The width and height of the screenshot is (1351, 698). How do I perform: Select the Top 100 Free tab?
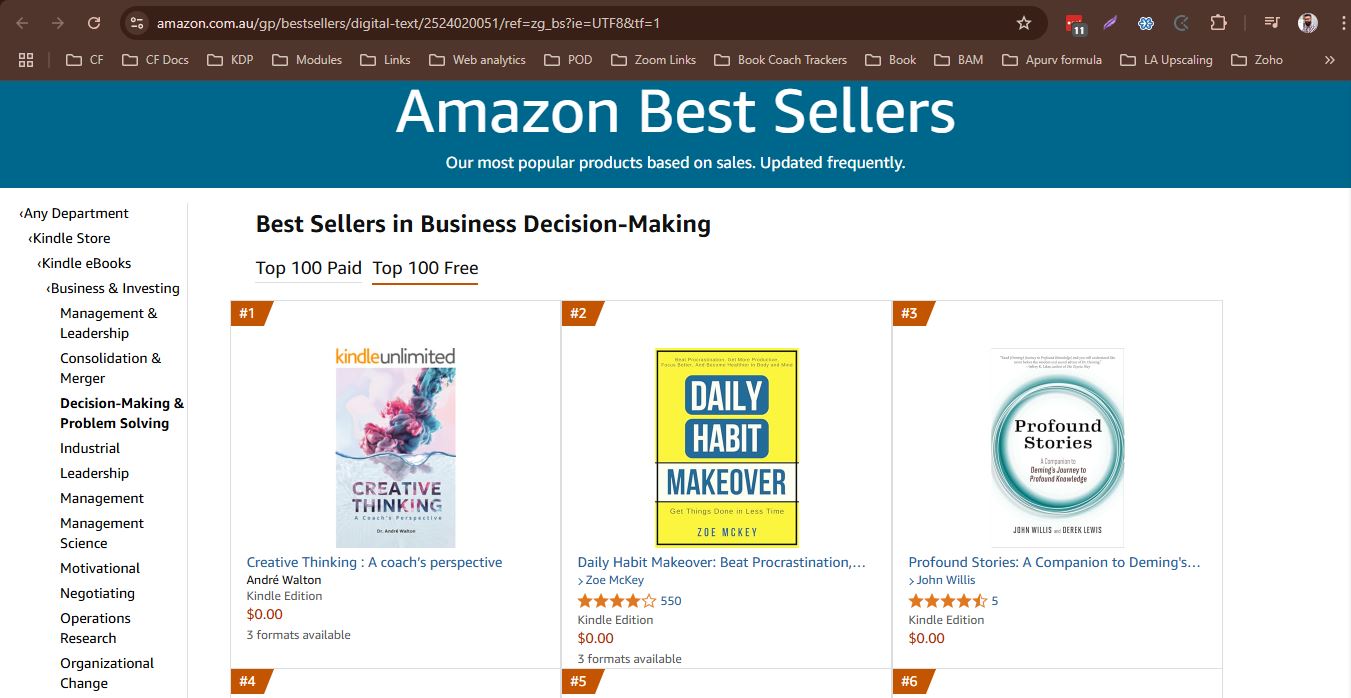[x=425, y=268]
